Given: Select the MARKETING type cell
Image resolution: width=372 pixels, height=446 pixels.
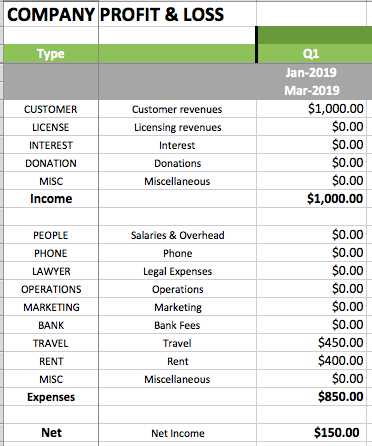Looking at the screenshot, I should pyautogui.click(x=51, y=307).
